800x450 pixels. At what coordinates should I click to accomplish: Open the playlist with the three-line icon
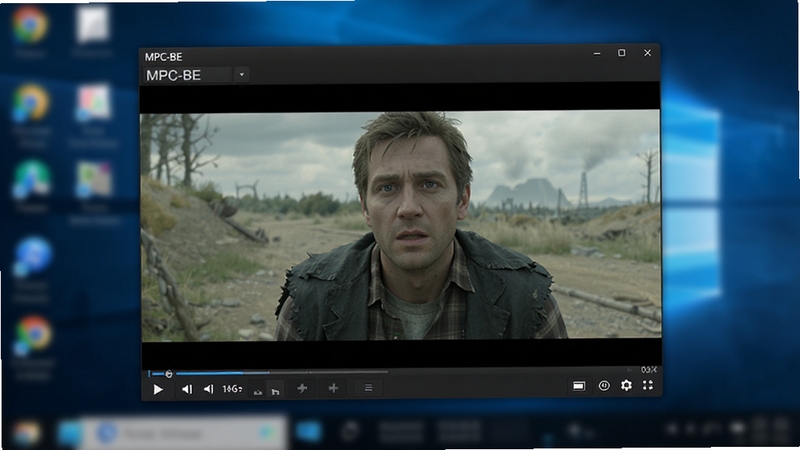pos(368,389)
